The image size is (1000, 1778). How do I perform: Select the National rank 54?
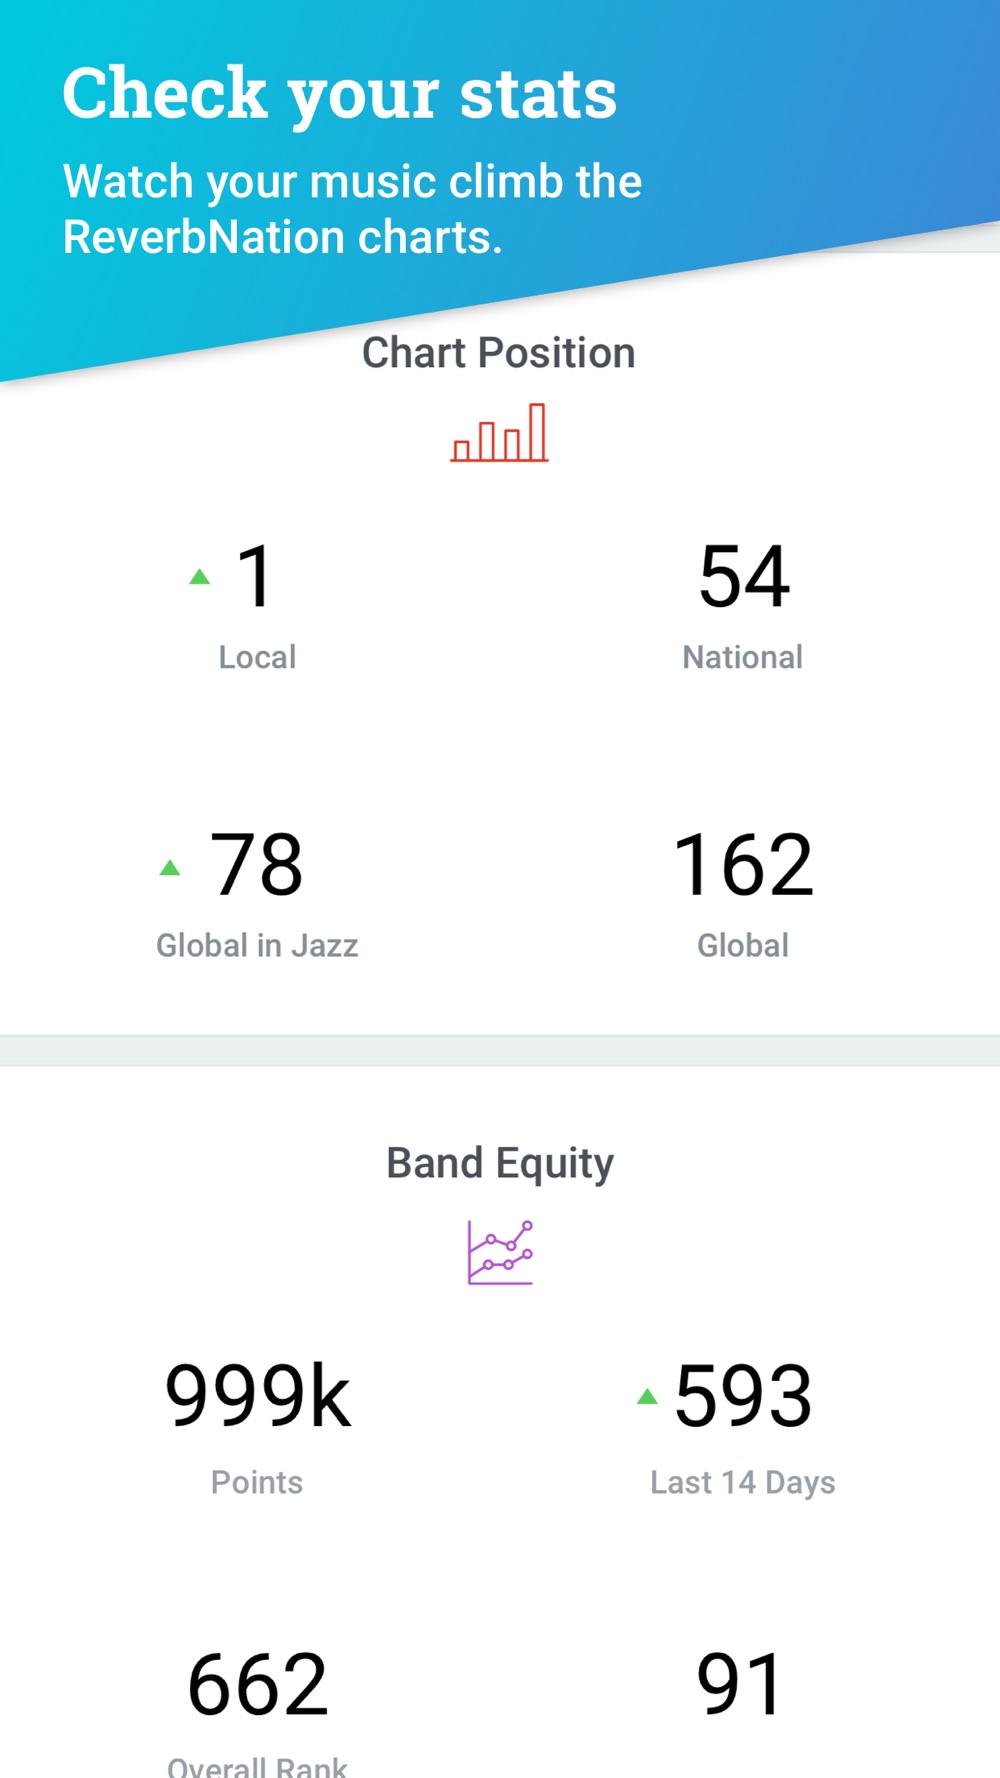(x=744, y=576)
